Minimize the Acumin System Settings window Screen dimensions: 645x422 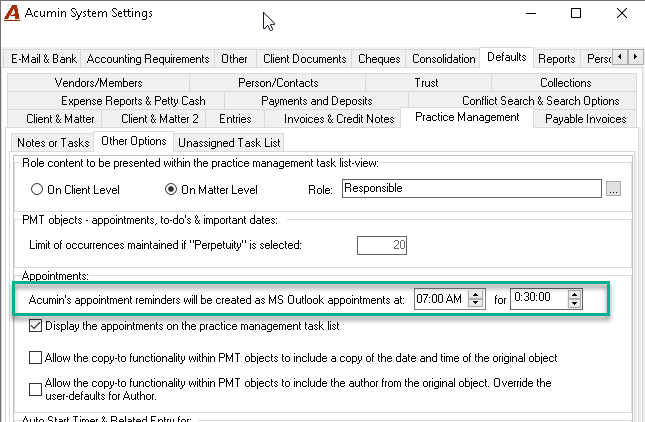click(x=531, y=13)
